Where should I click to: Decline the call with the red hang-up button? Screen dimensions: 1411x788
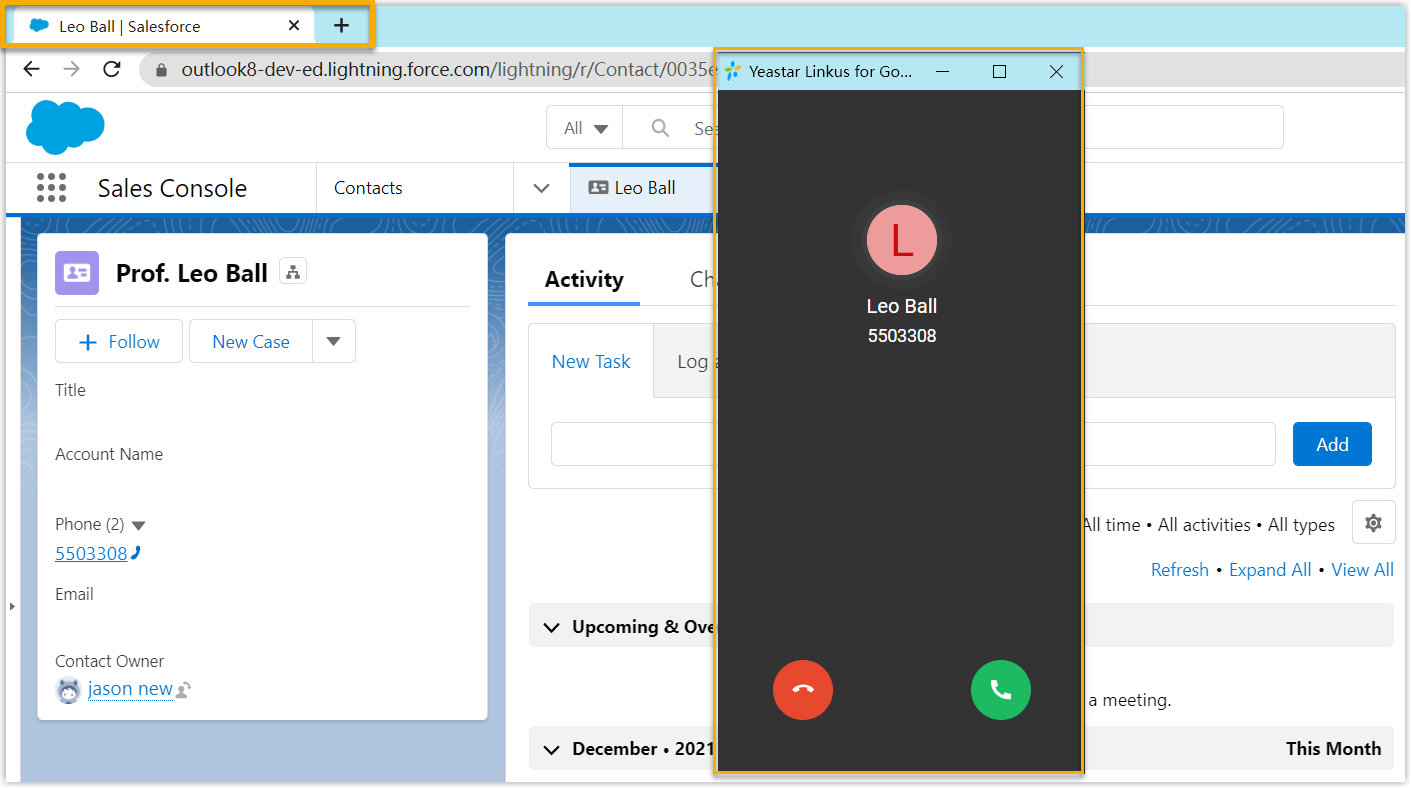(x=802, y=690)
